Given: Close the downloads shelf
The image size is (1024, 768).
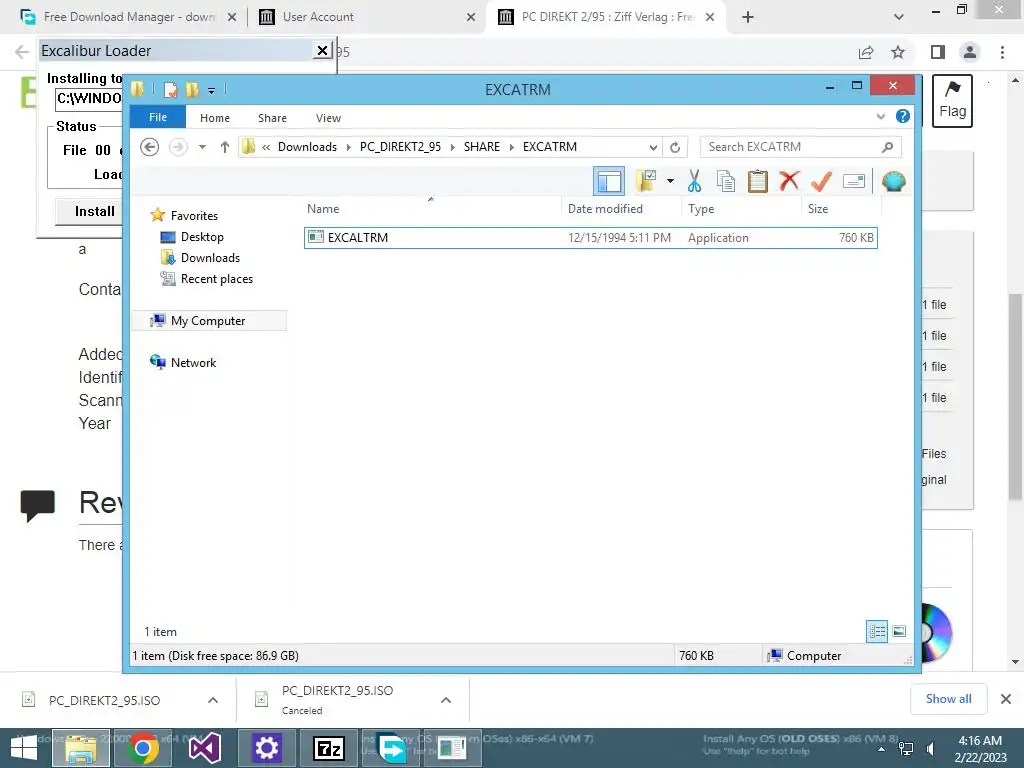Looking at the screenshot, I should pos(1006,699).
